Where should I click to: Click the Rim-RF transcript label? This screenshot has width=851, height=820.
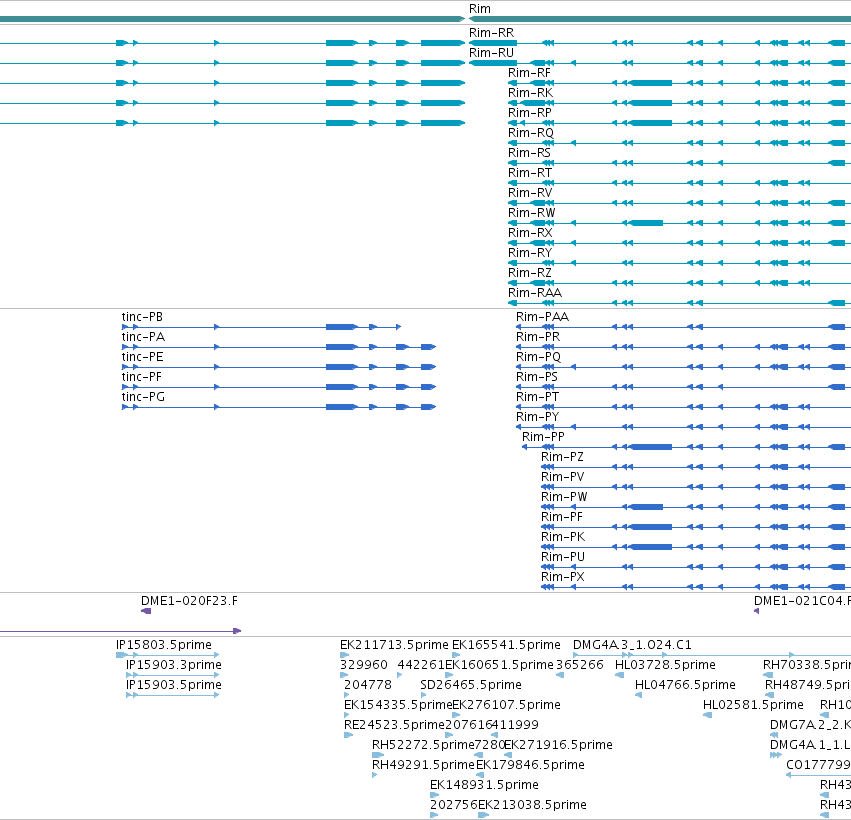point(529,73)
